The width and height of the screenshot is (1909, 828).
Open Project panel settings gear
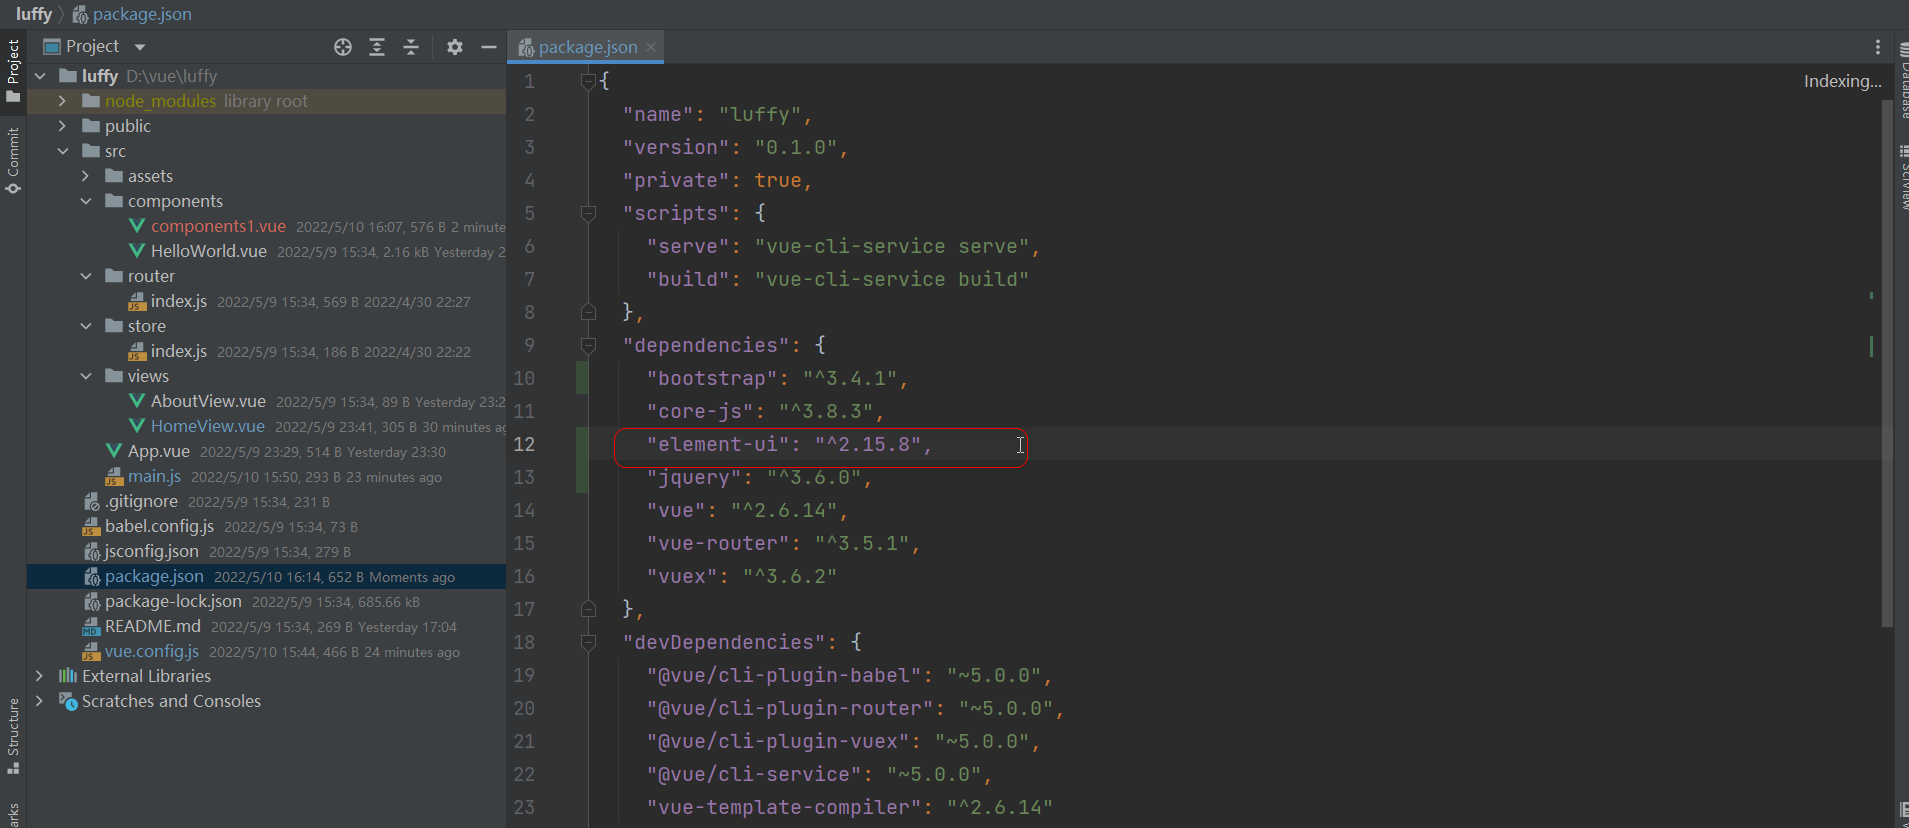pyautogui.click(x=455, y=47)
